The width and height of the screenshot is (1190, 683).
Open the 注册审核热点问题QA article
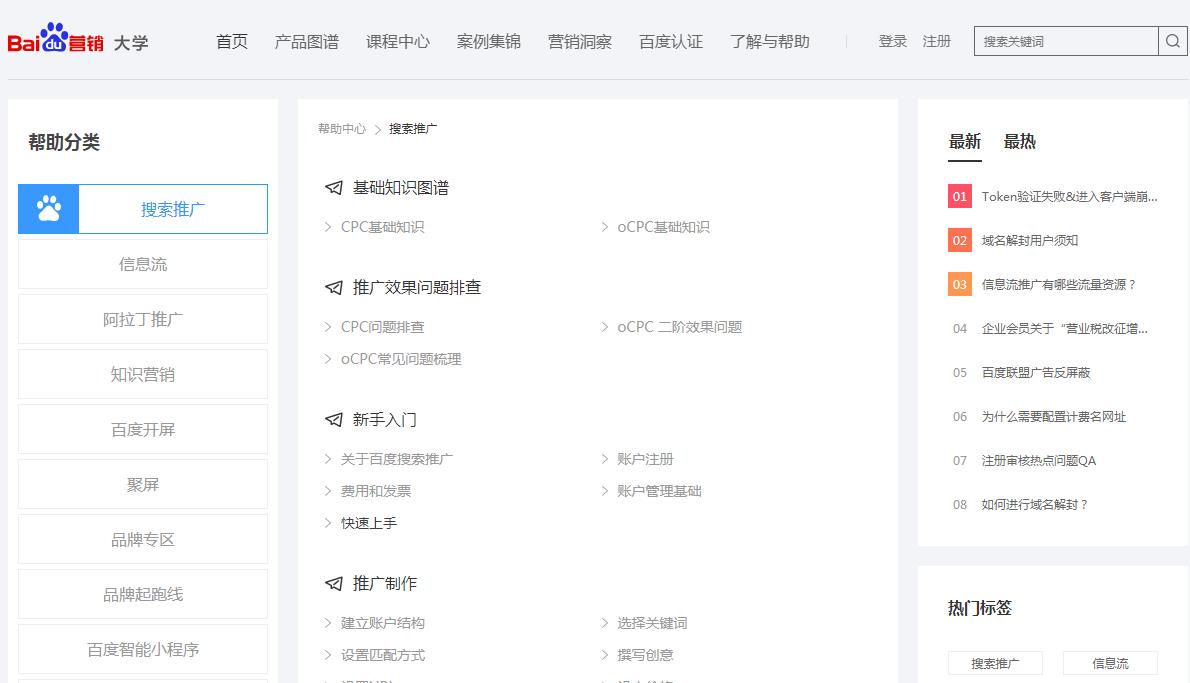1038,461
